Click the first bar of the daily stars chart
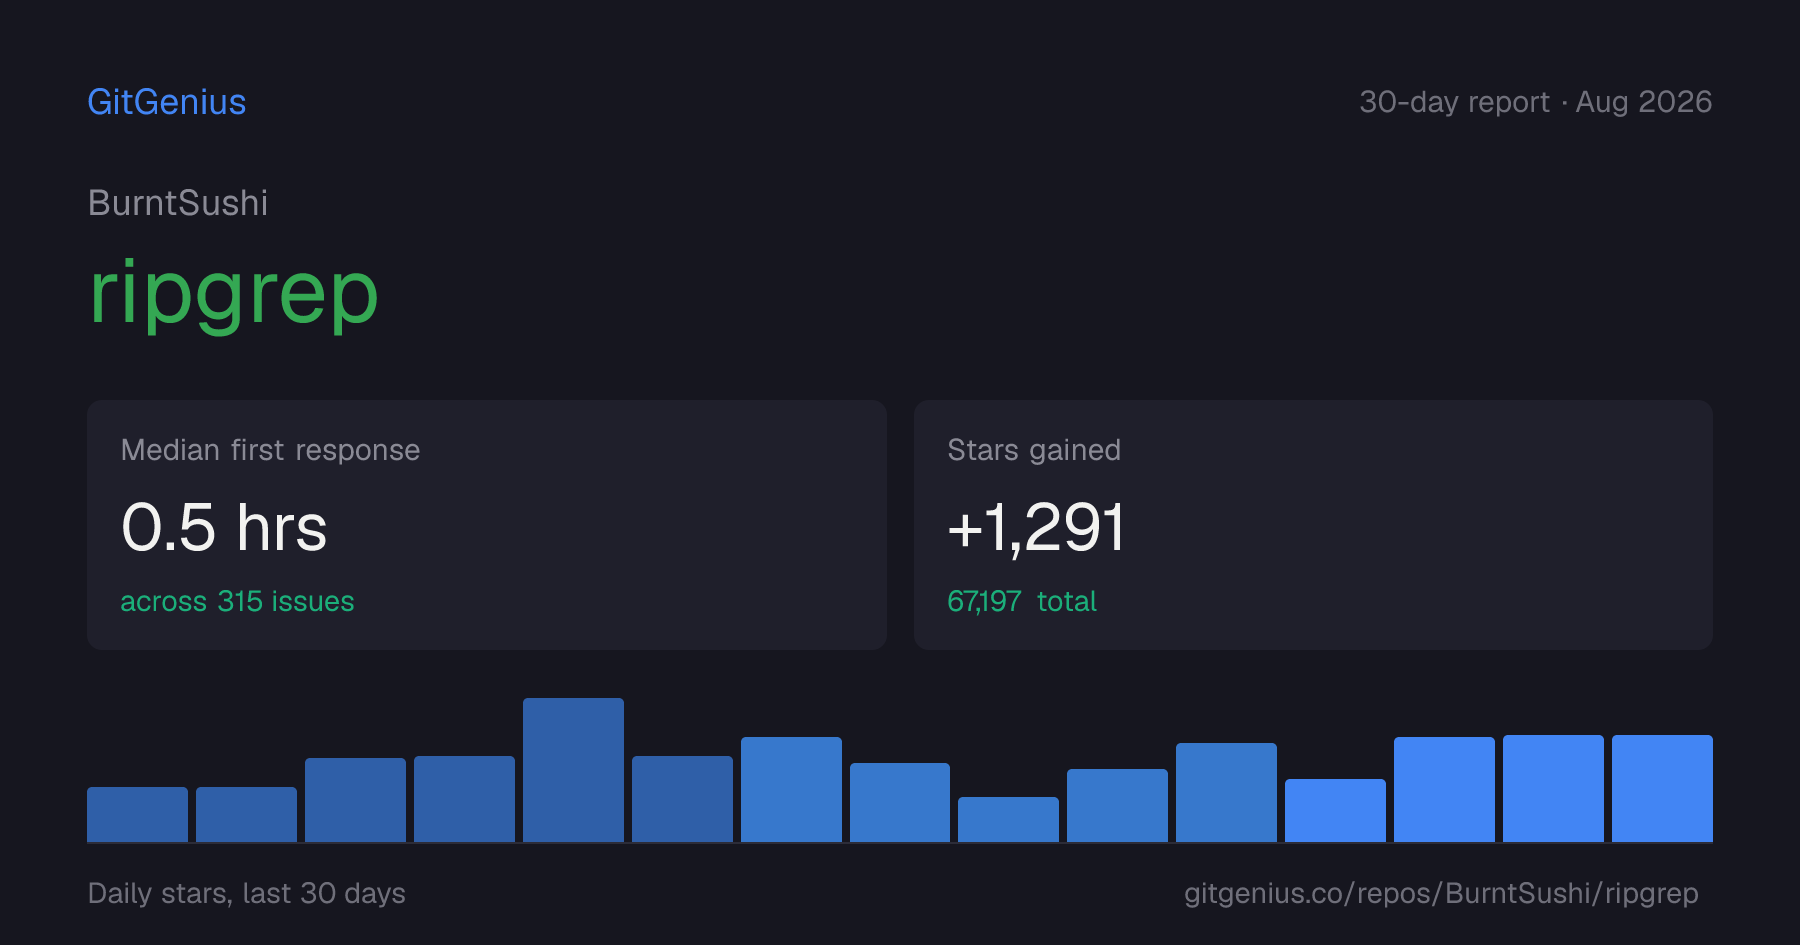The image size is (1800, 945). click(x=137, y=814)
